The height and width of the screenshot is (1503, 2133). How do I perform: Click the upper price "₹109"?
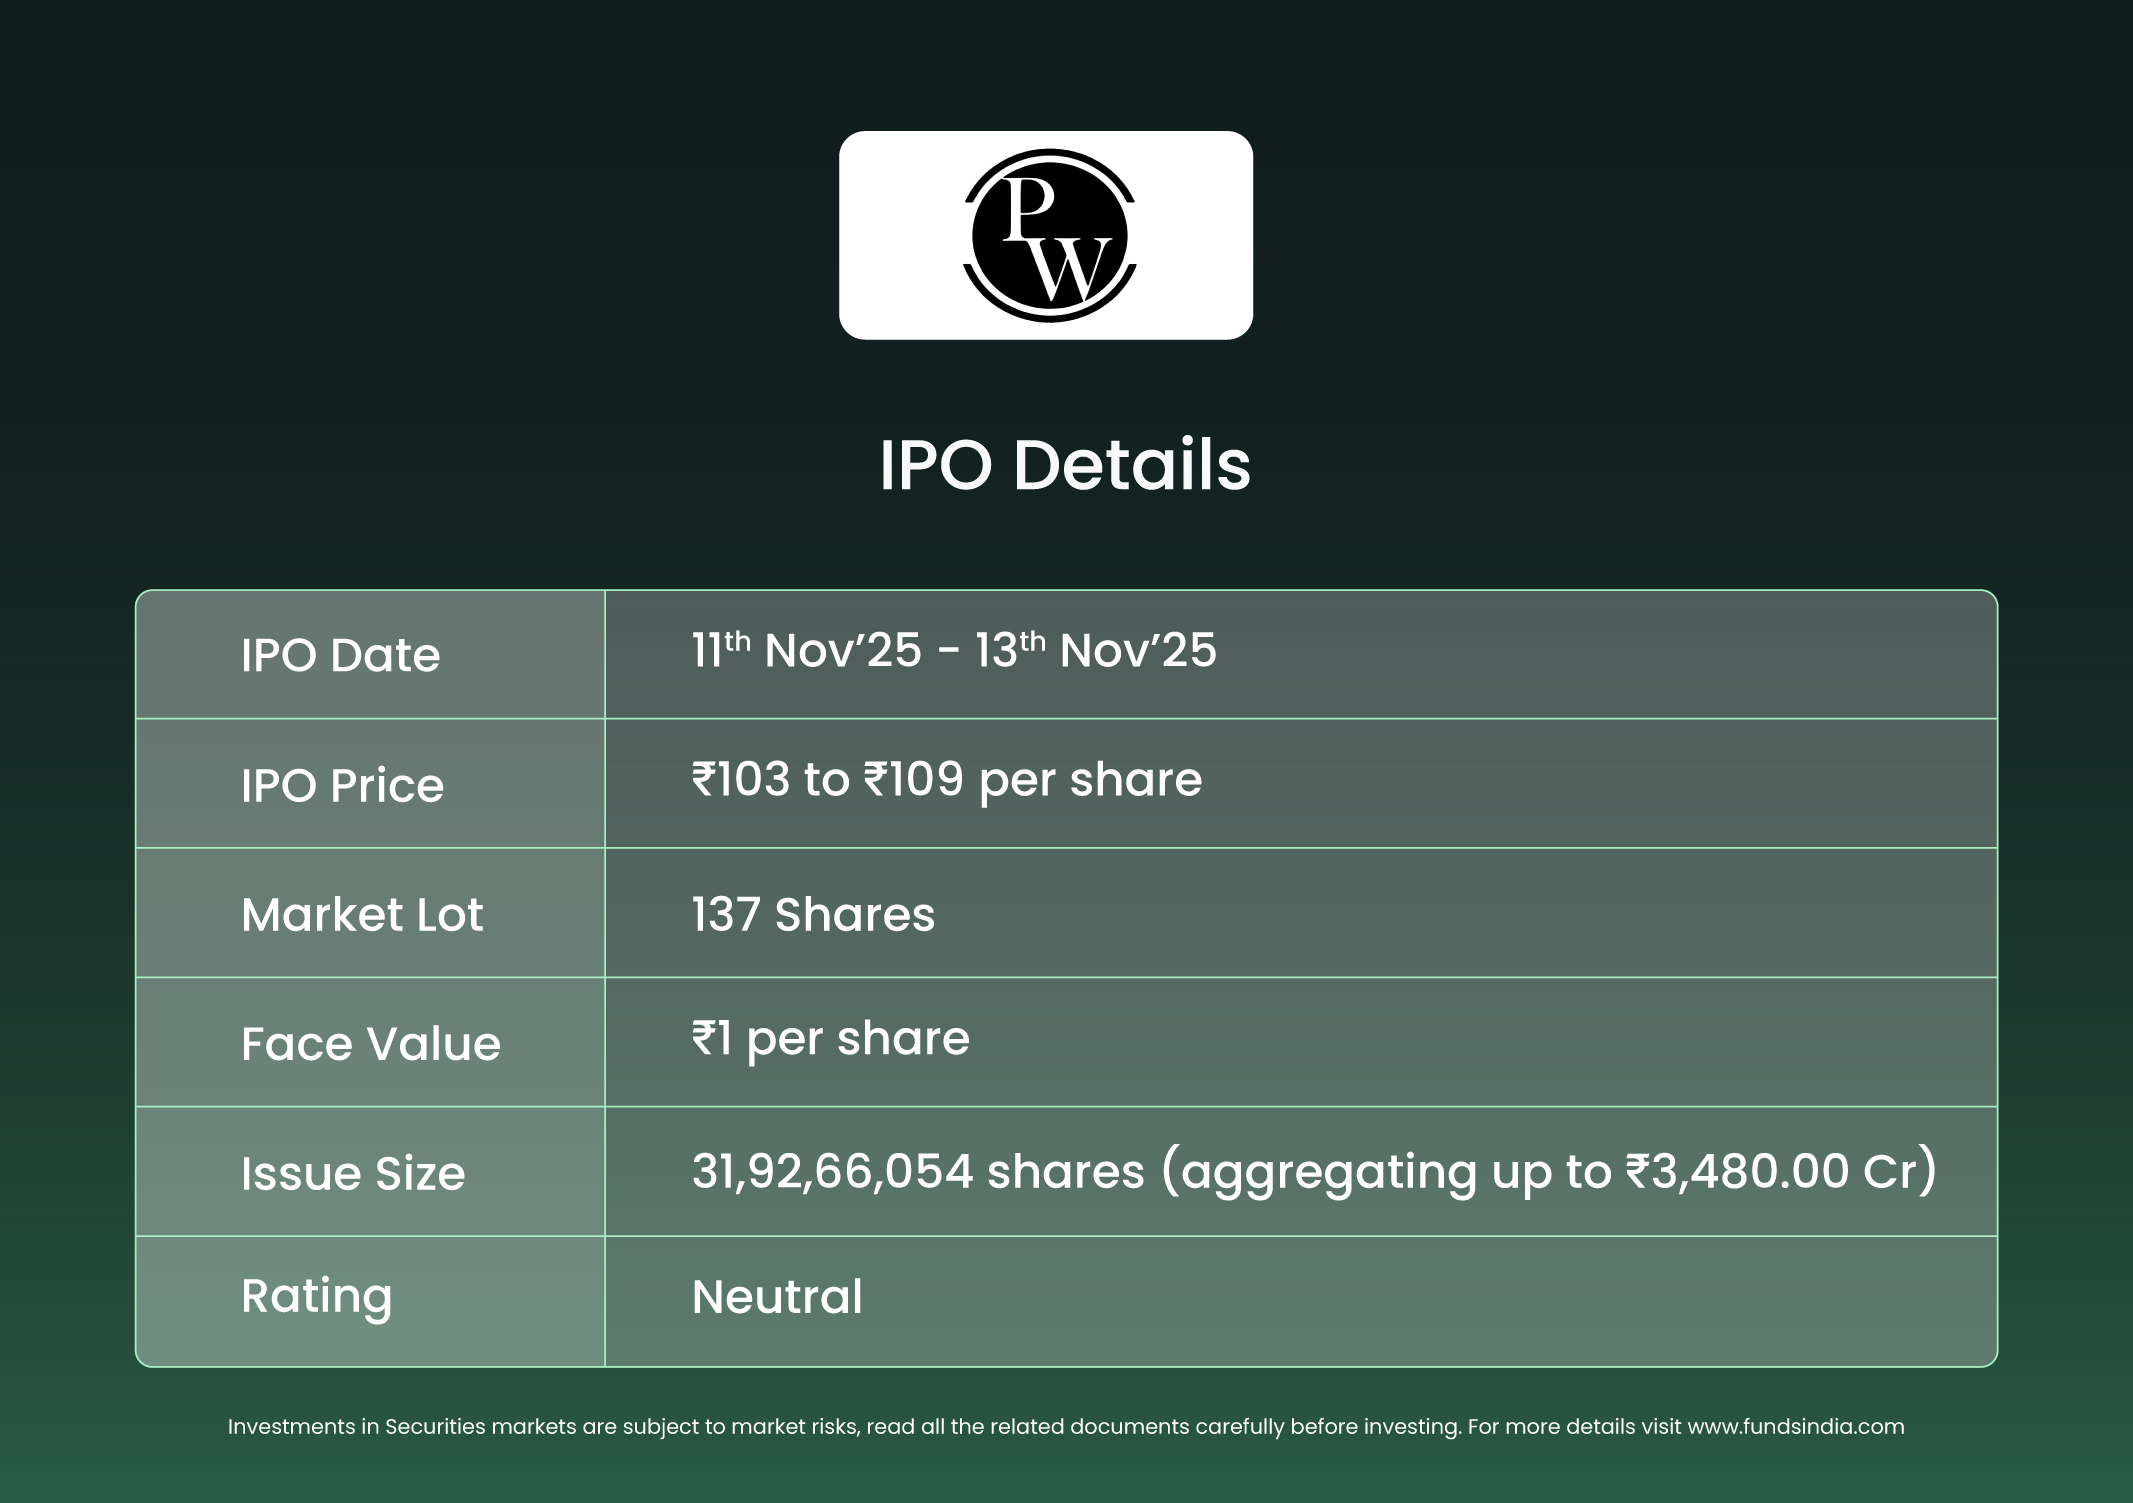(913, 779)
